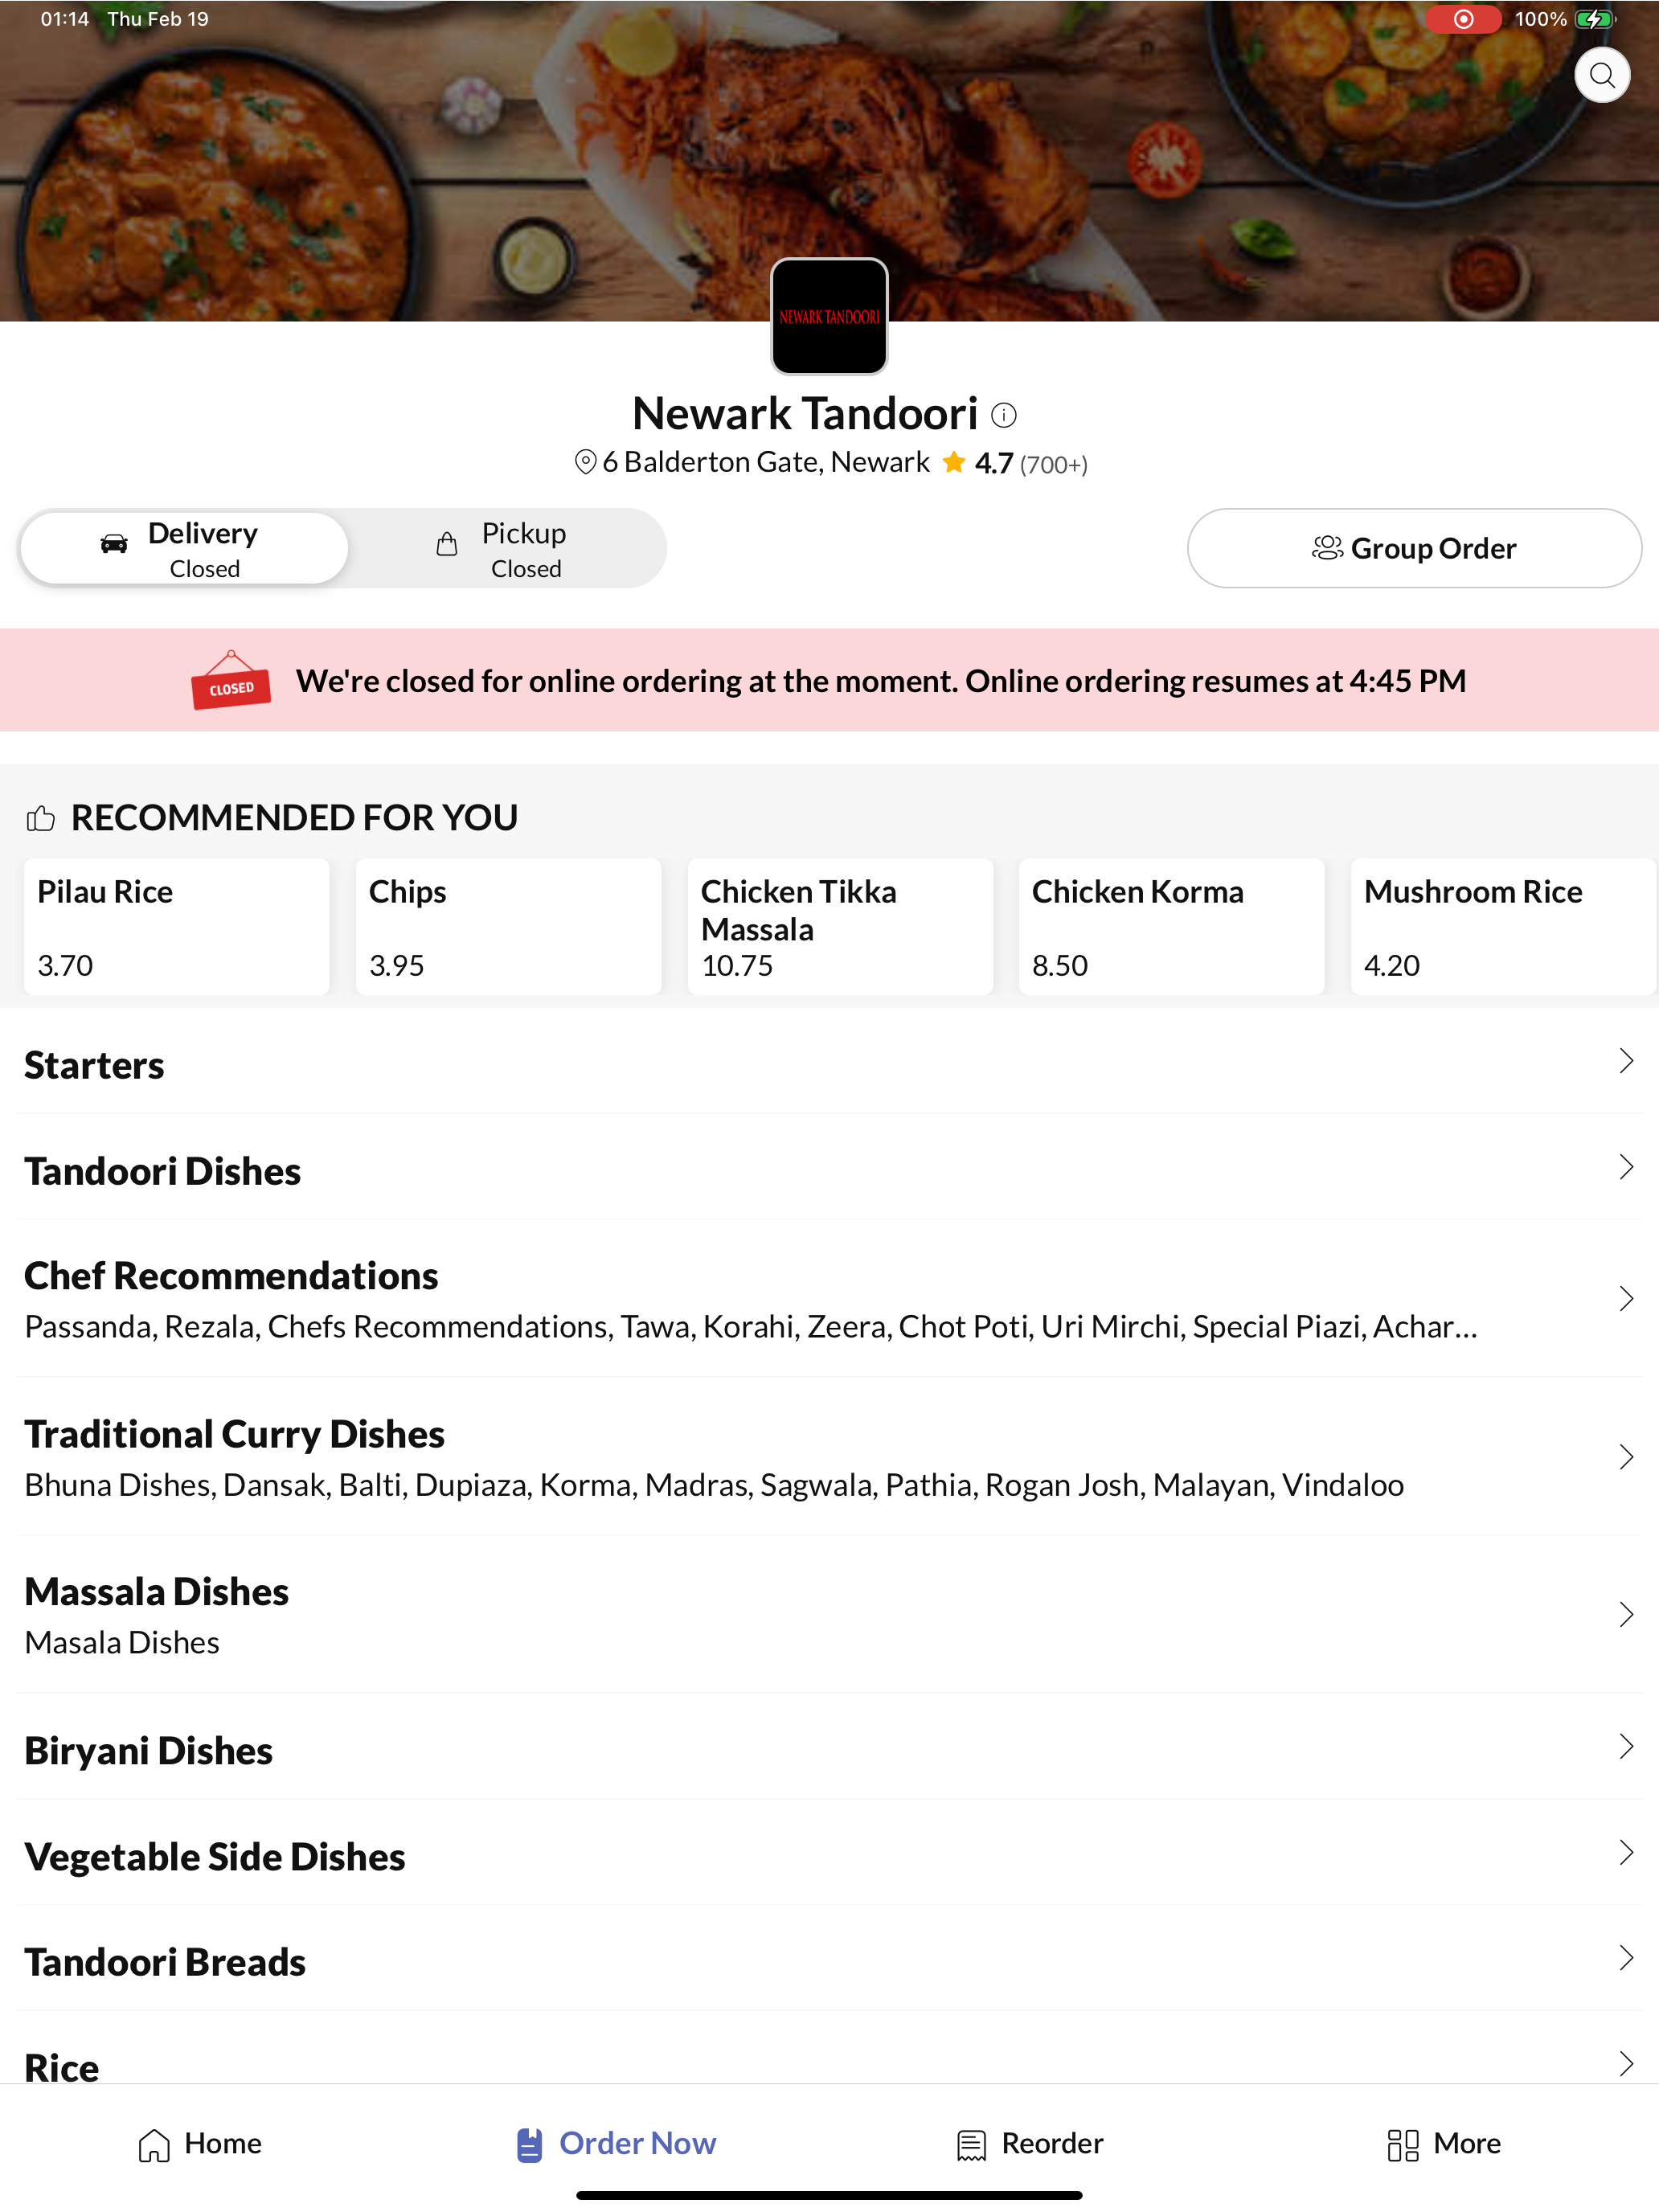Switch to Pickup option
This screenshot has width=1659, height=2212.
[503, 548]
